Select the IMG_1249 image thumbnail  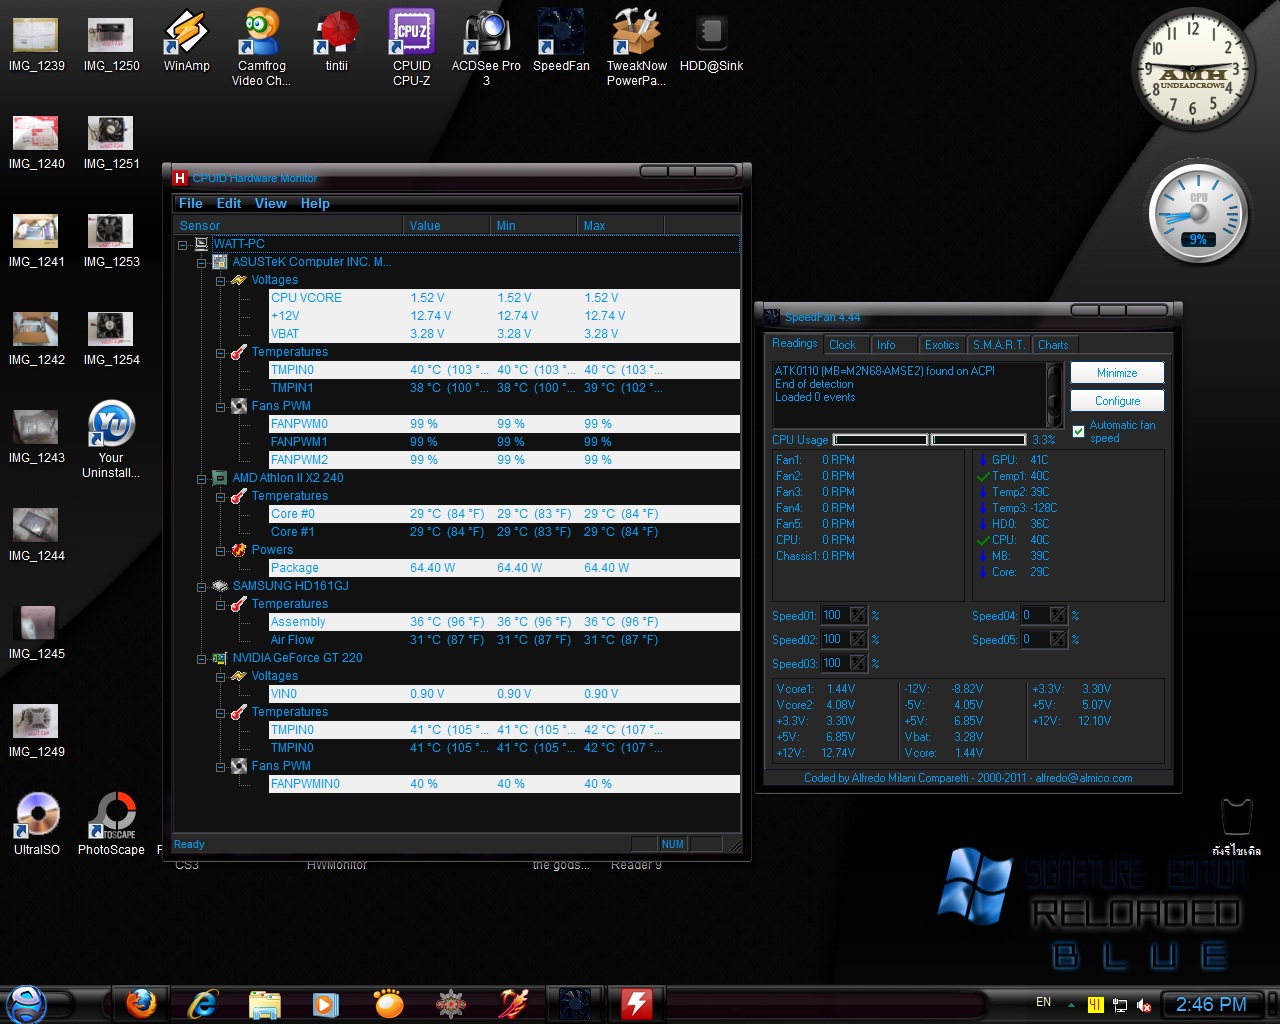(x=37, y=731)
